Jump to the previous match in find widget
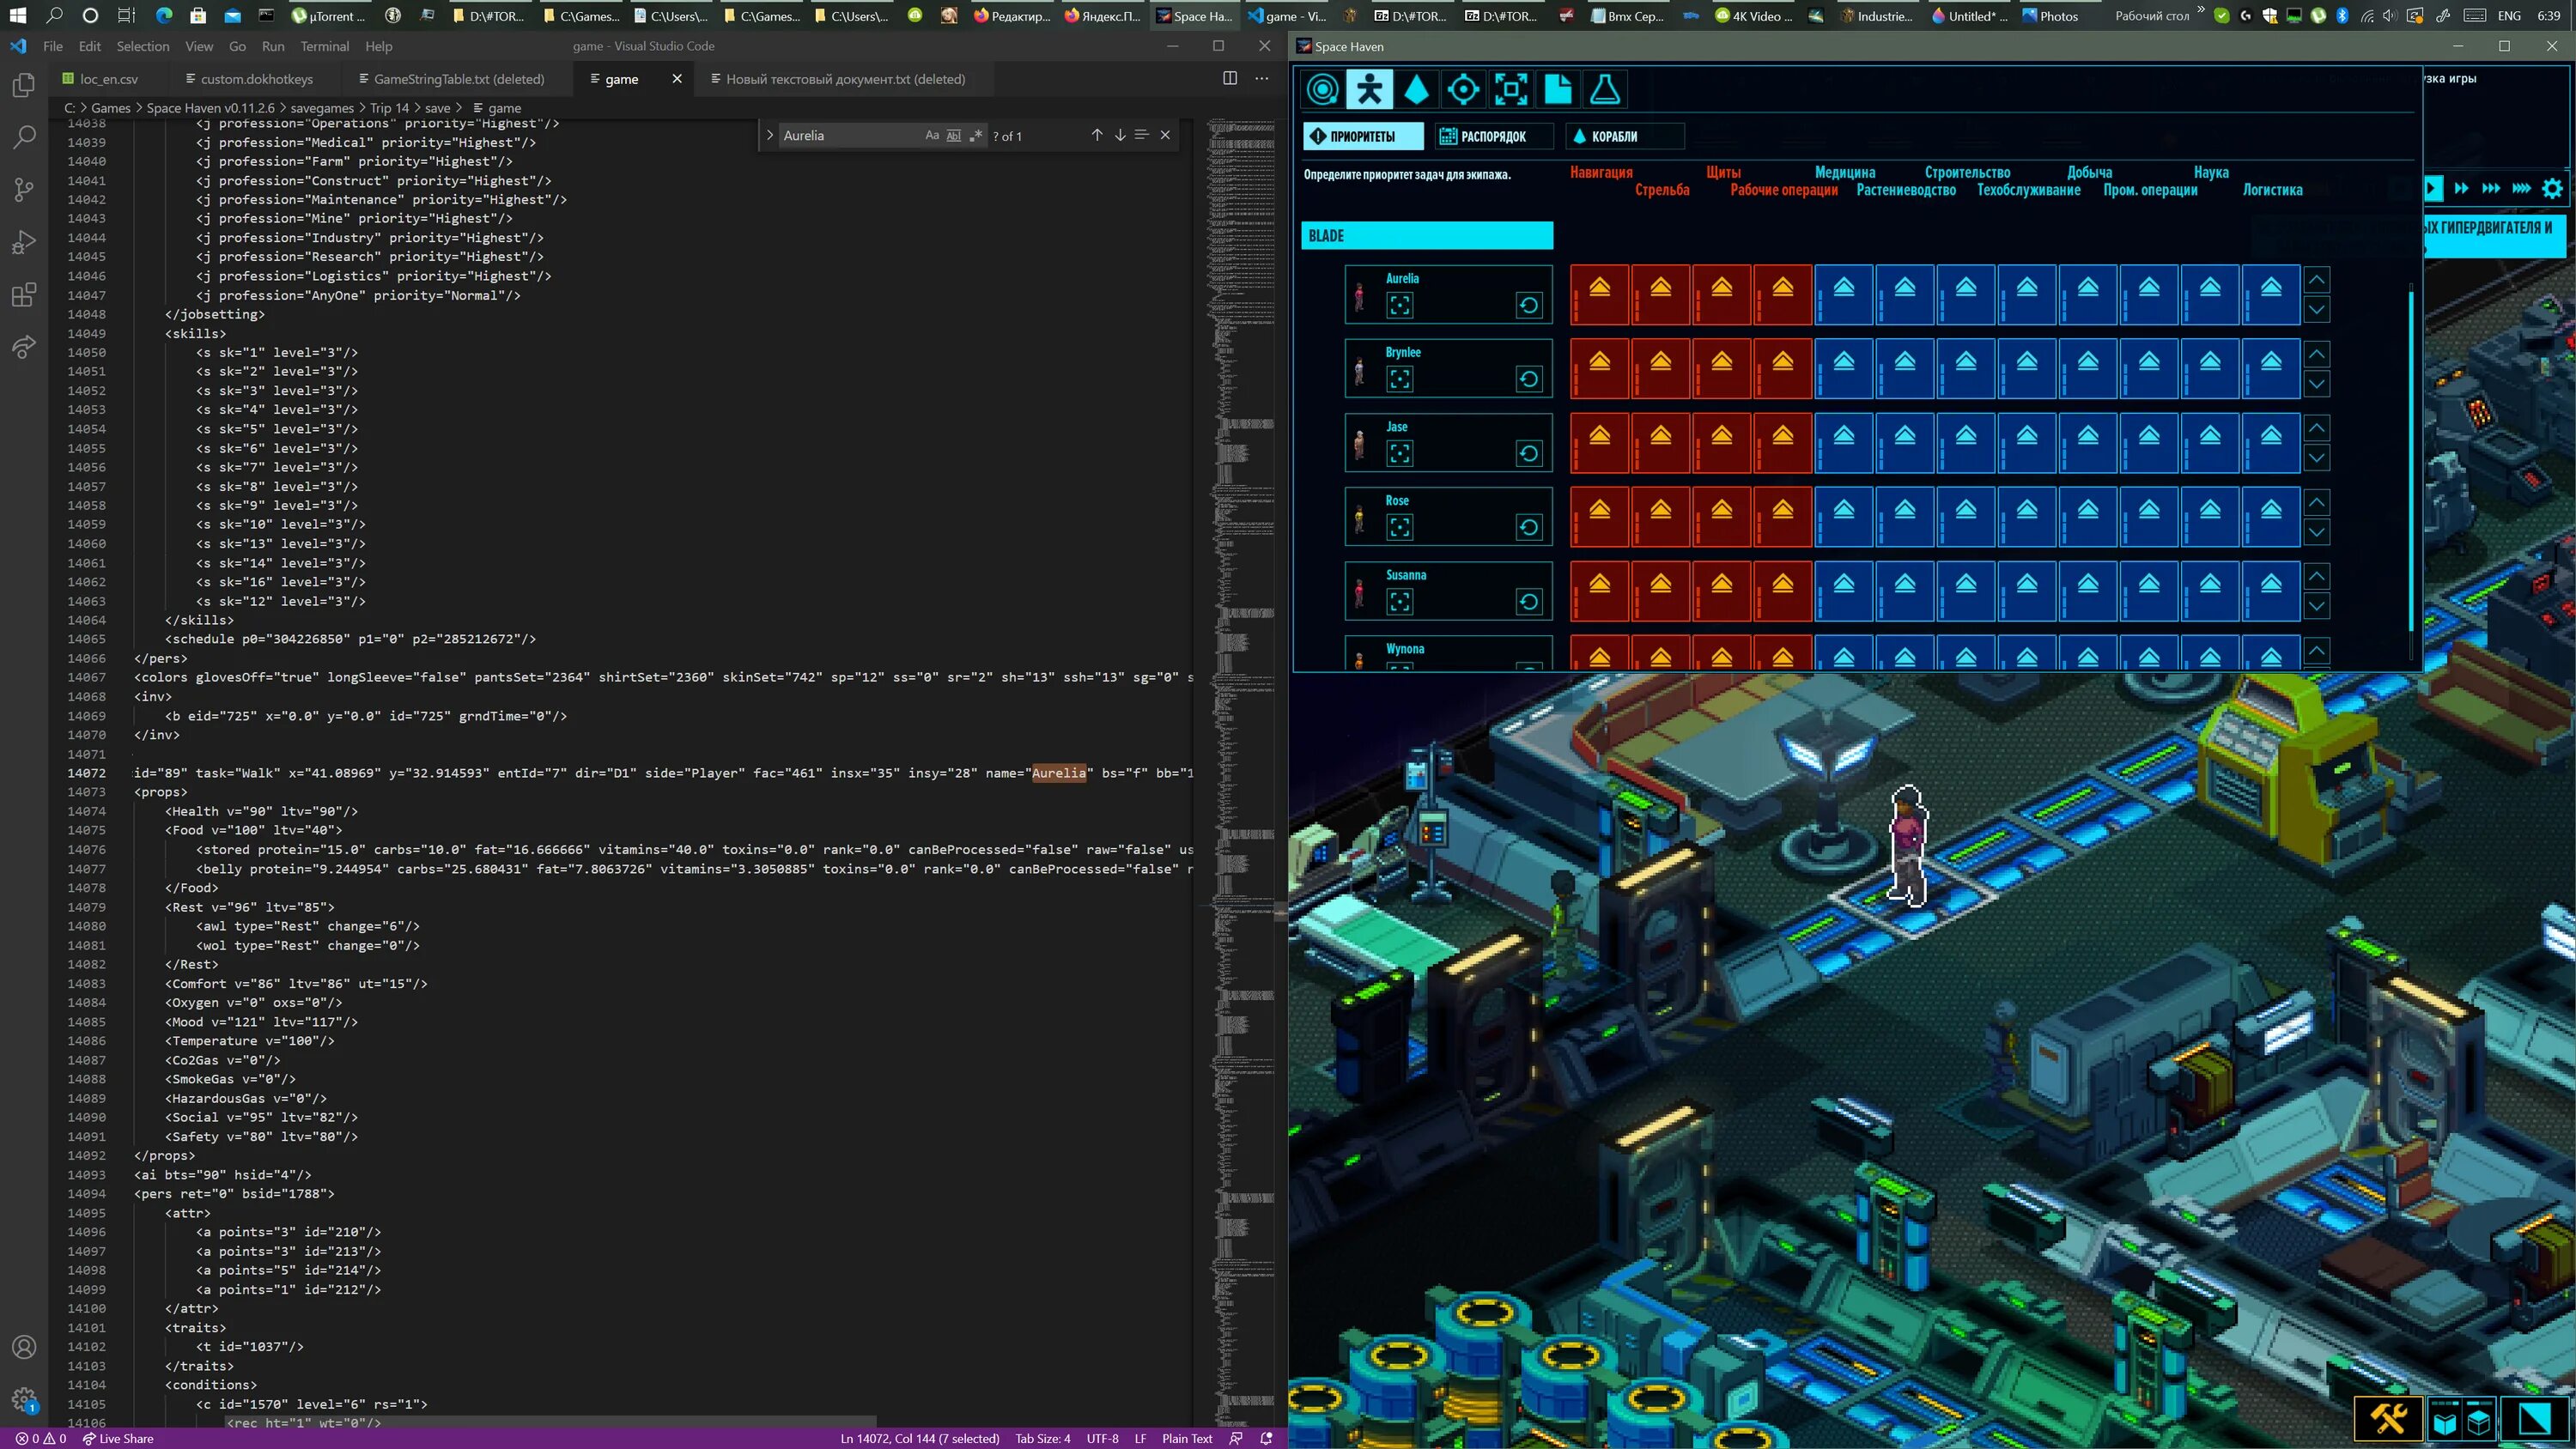 point(1097,135)
